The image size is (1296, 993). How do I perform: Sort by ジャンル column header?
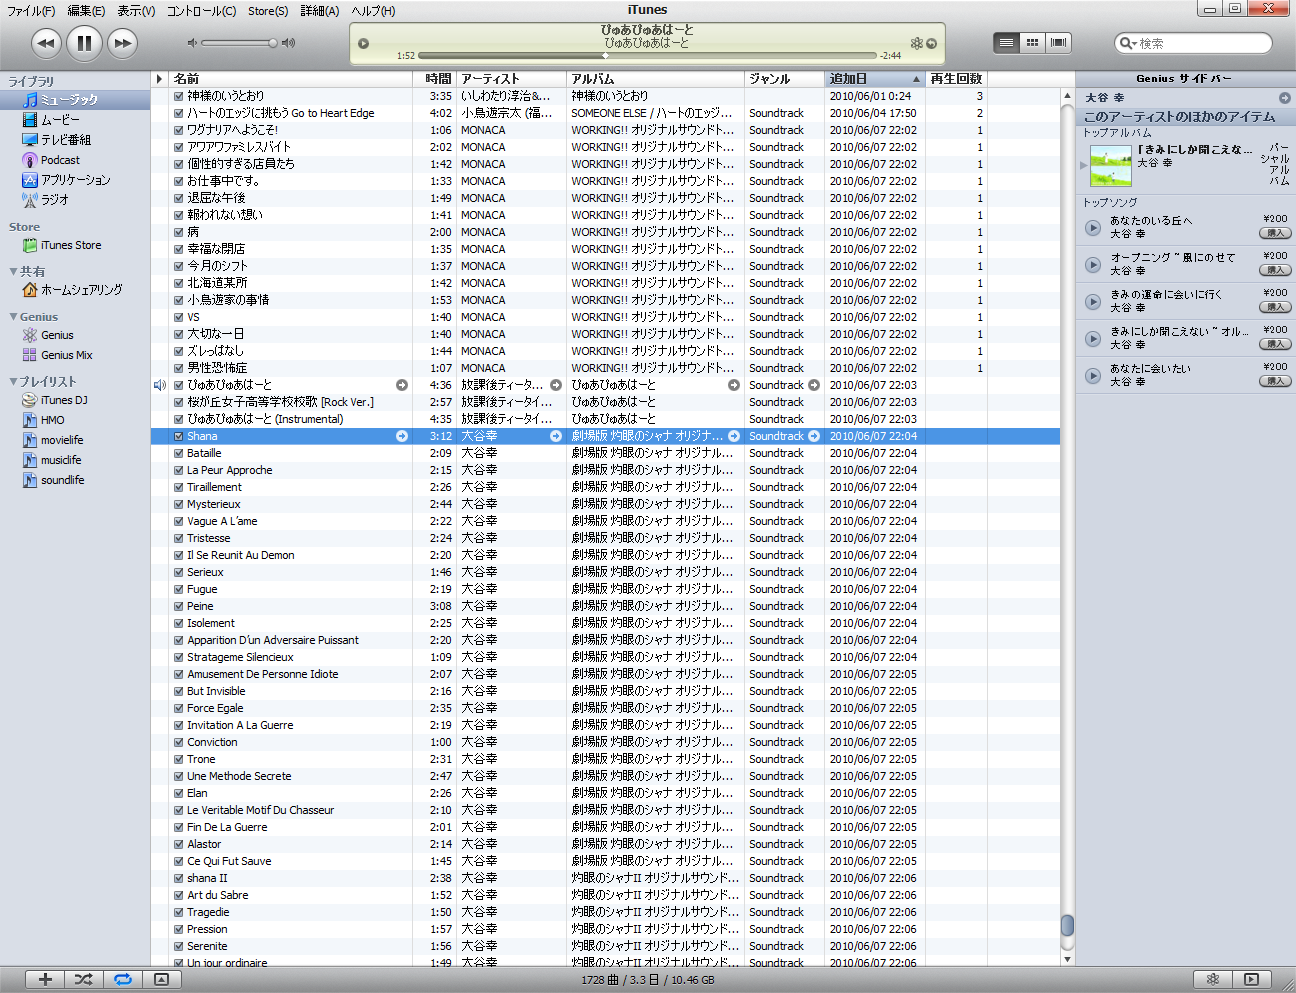[785, 78]
